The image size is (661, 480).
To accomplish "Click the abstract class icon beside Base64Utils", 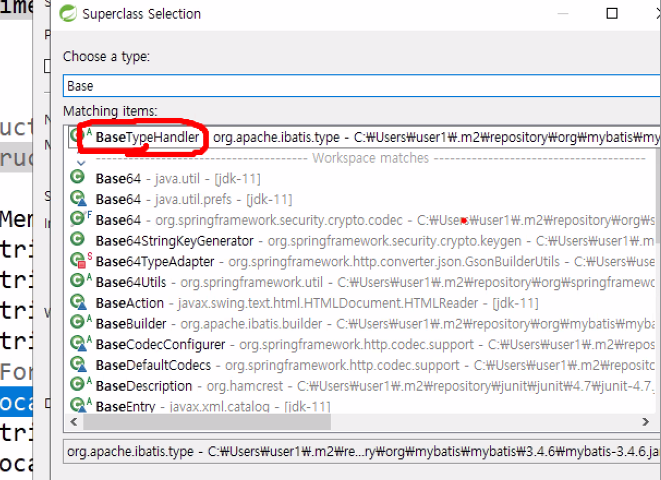I will 80,281.
